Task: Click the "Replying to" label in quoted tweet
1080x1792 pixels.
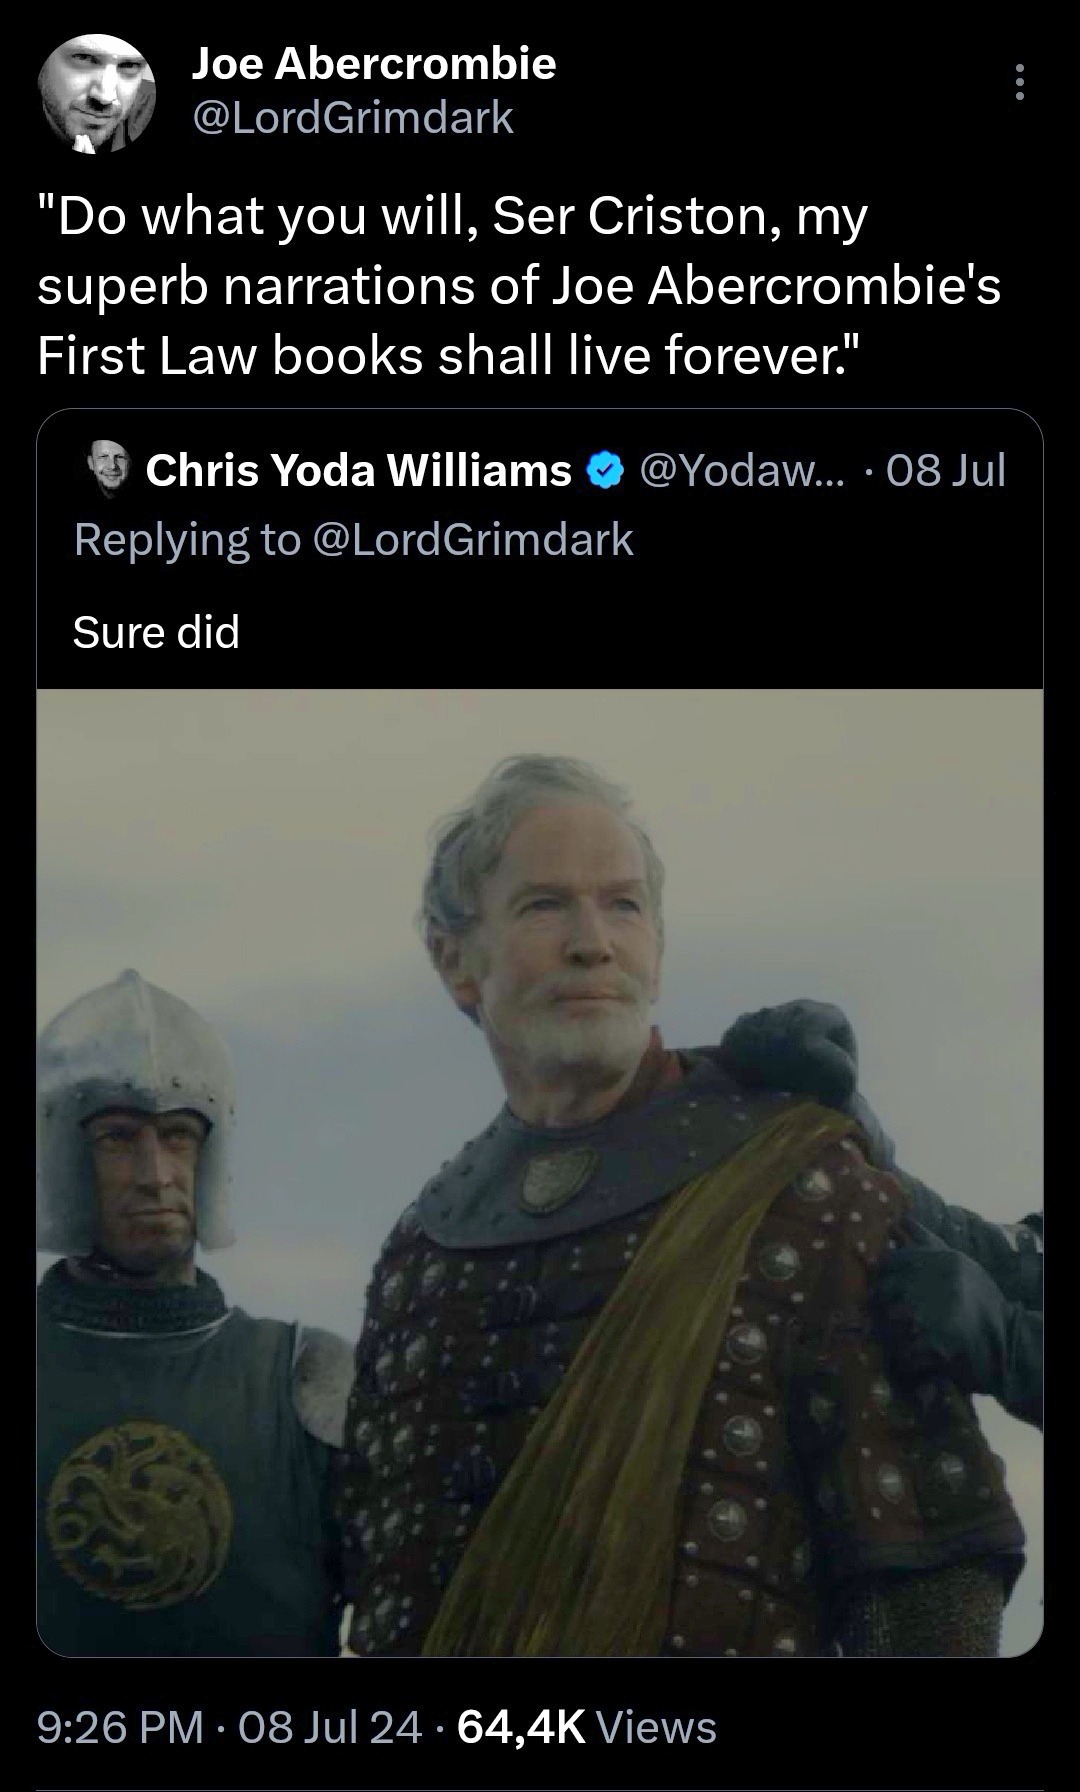Action: [187, 539]
